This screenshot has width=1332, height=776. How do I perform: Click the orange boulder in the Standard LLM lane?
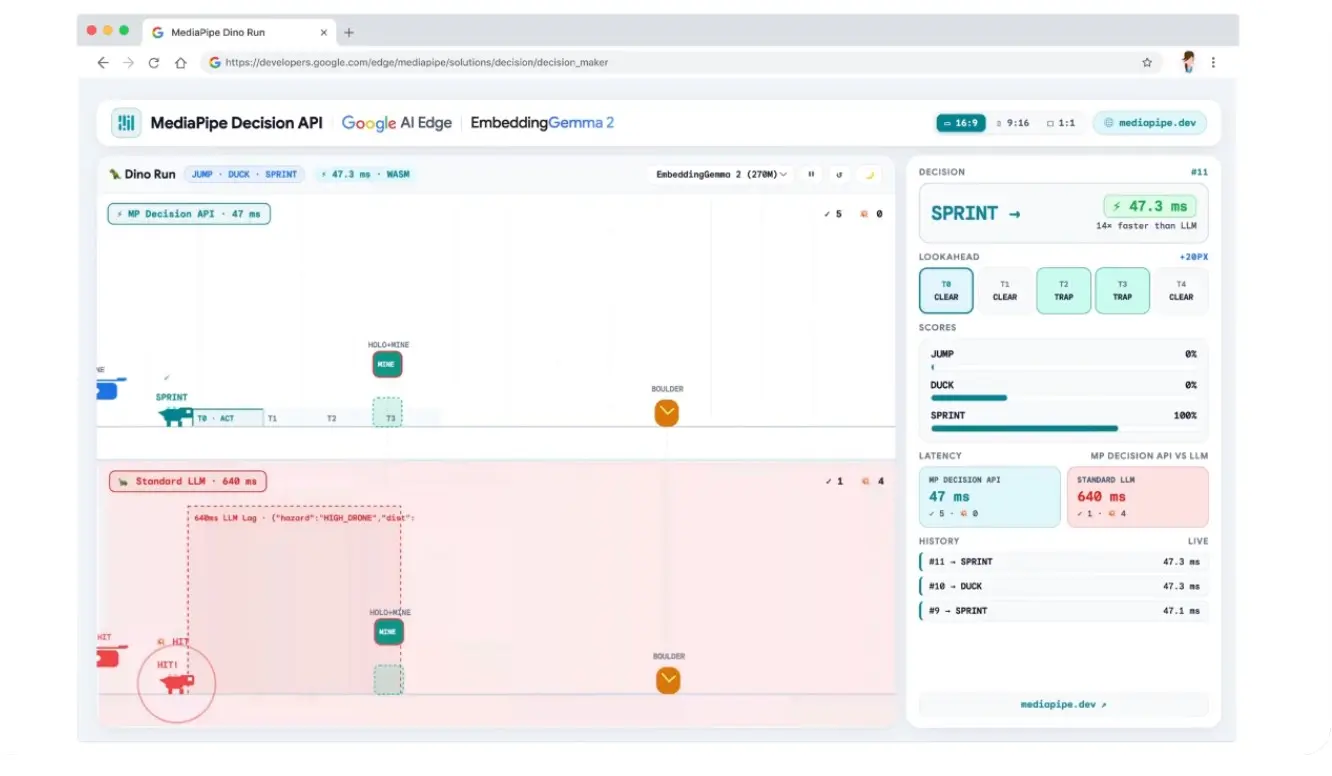point(668,681)
